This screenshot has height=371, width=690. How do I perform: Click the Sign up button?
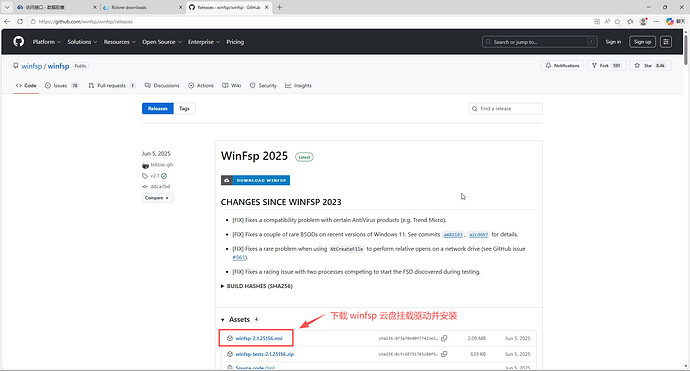click(642, 42)
